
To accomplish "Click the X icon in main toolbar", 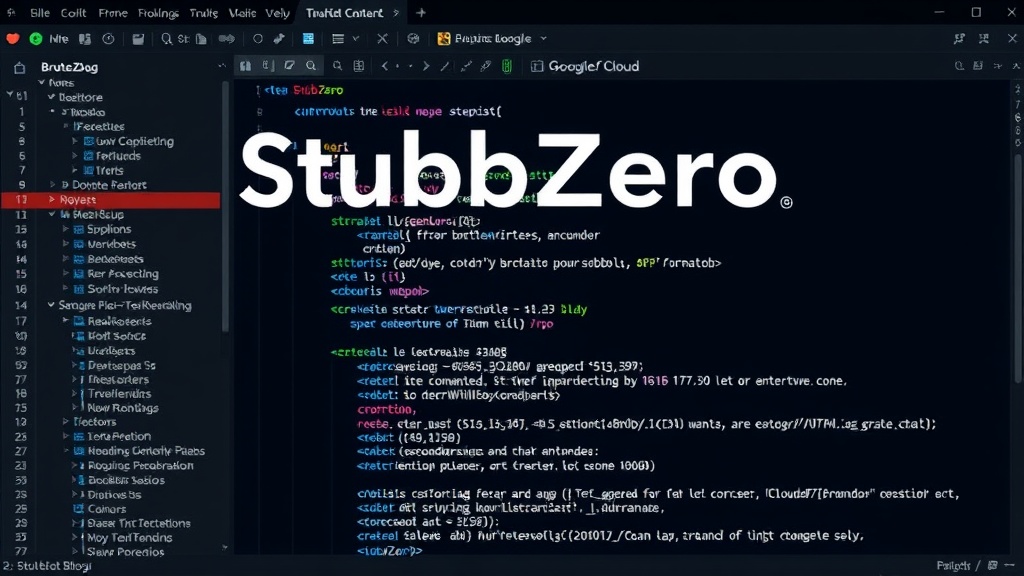I will coord(382,39).
